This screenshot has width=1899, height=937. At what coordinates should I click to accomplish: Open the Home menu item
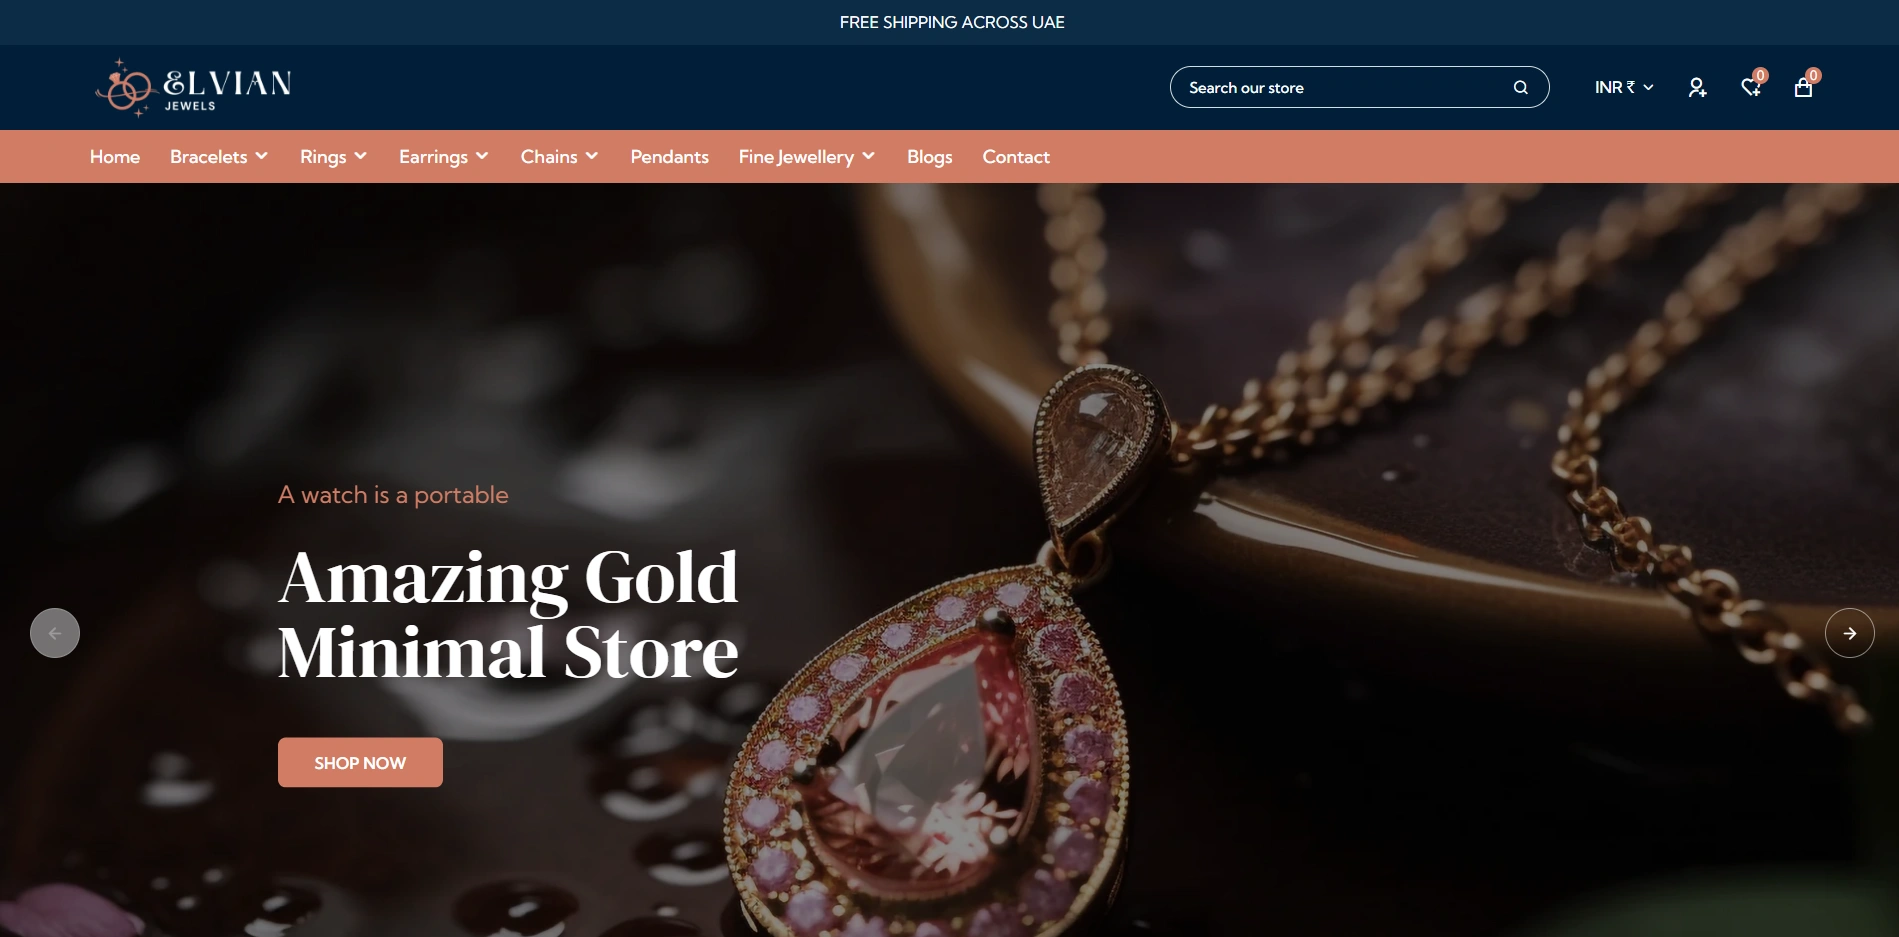pos(115,157)
